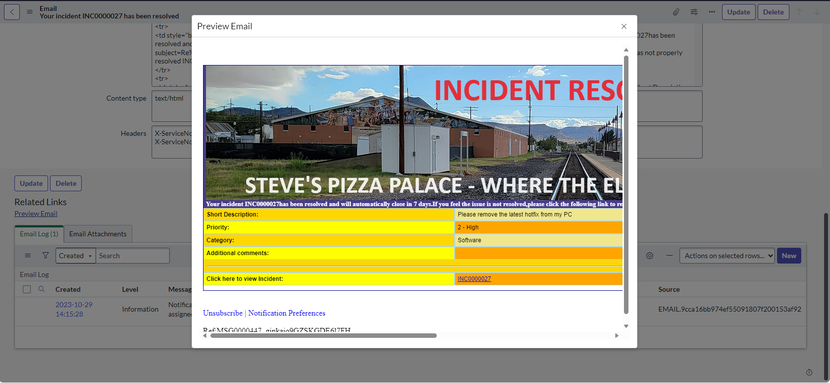Open more options ellipsis in header
The width and height of the screenshot is (830, 383).
[x=712, y=12]
